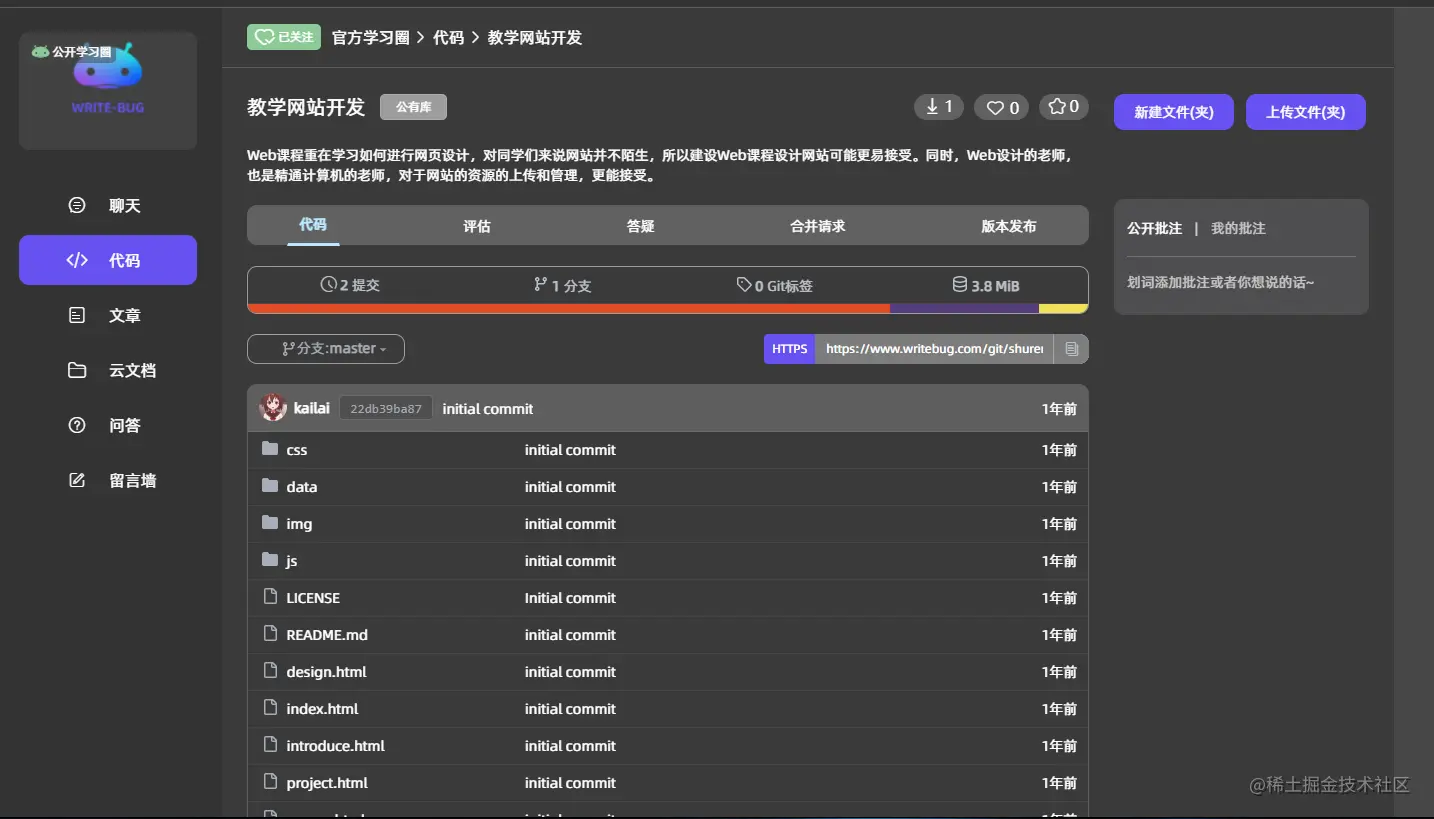Click the article icon beside 文章
This screenshot has height=819, width=1434.
(x=77, y=315)
